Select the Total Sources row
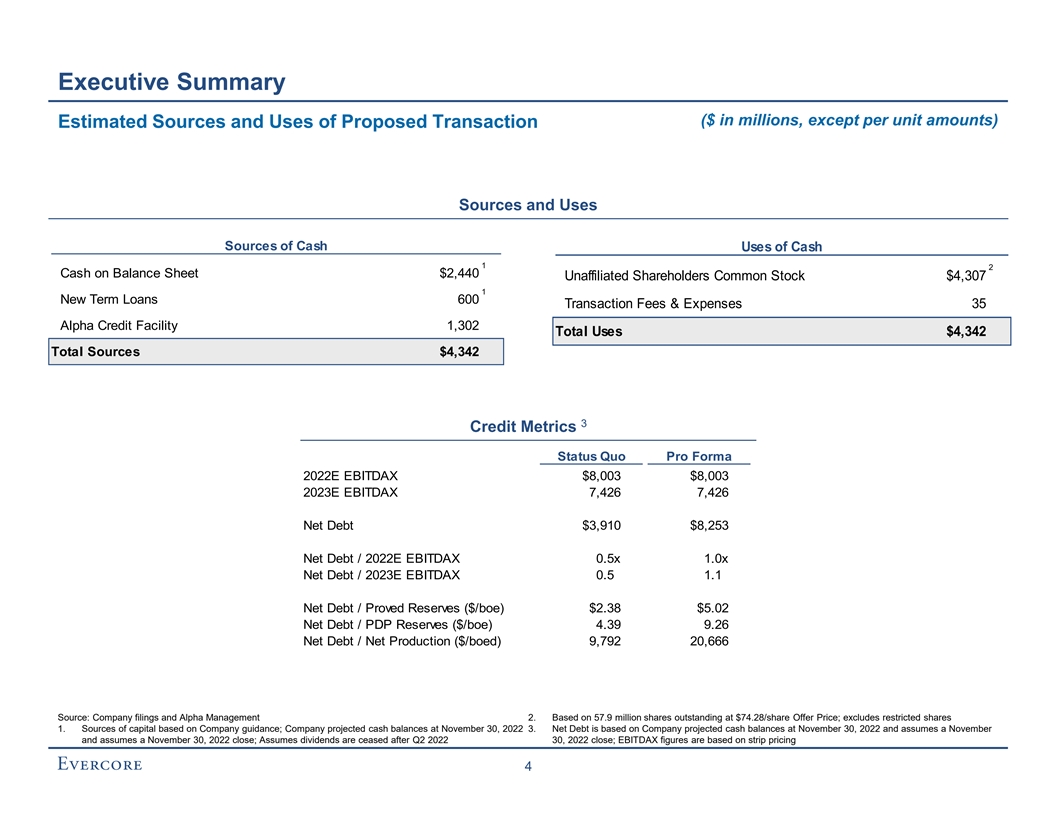Viewport: 1056px width, 816px height. [276, 352]
